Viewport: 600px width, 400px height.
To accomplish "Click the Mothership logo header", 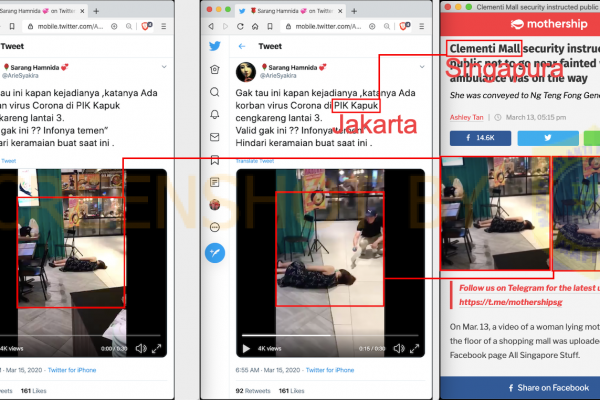I will (548, 24).
